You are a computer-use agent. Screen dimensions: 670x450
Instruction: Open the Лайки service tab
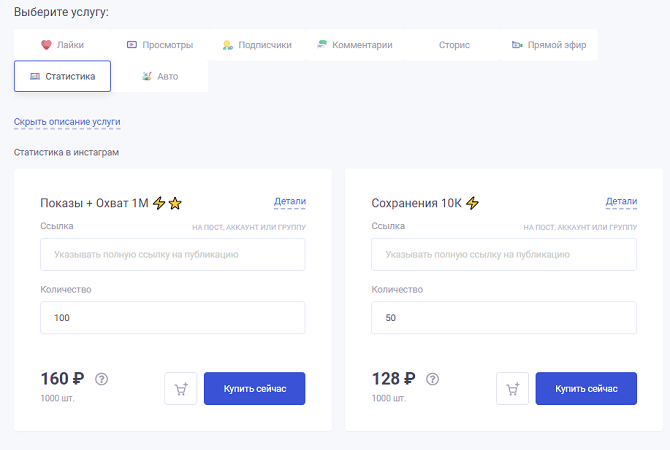coord(62,45)
